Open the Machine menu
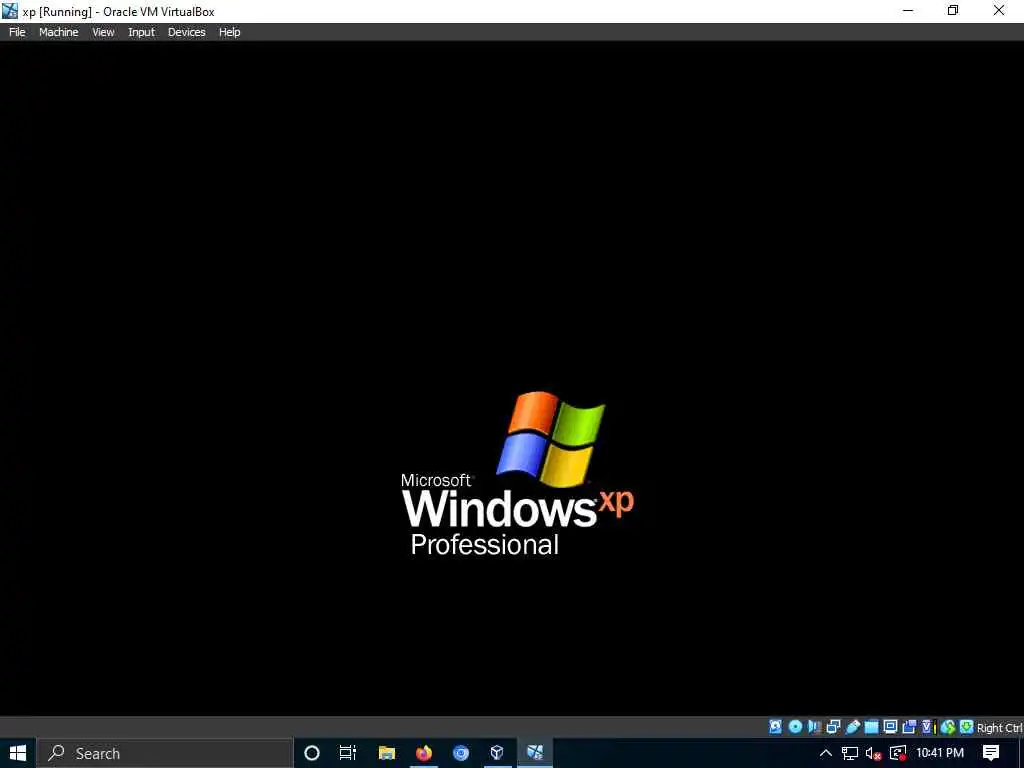 pyautogui.click(x=58, y=32)
